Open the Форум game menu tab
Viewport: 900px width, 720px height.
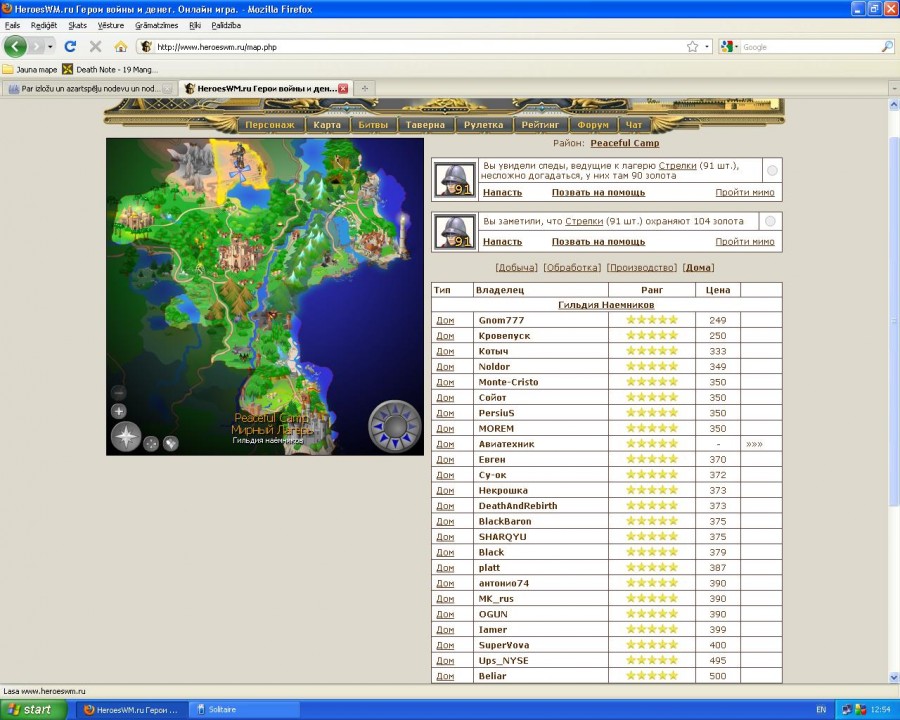pos(593,125)
